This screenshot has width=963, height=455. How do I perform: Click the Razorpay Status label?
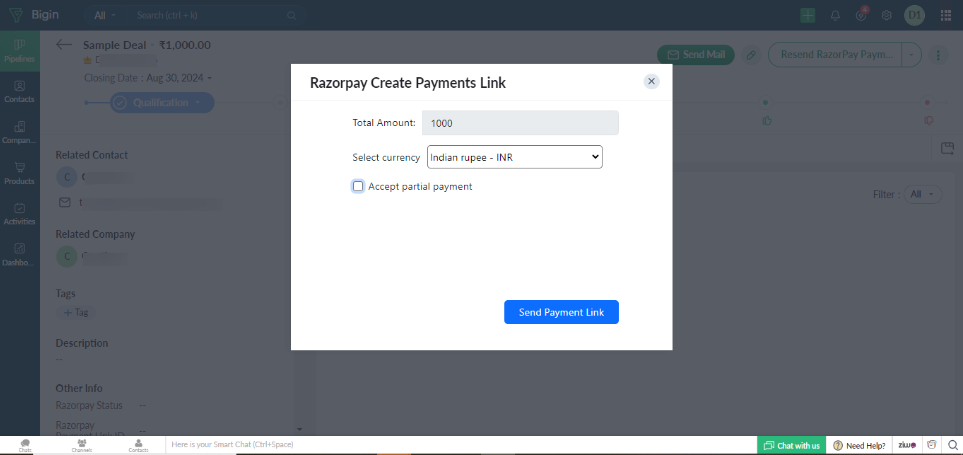89,405
